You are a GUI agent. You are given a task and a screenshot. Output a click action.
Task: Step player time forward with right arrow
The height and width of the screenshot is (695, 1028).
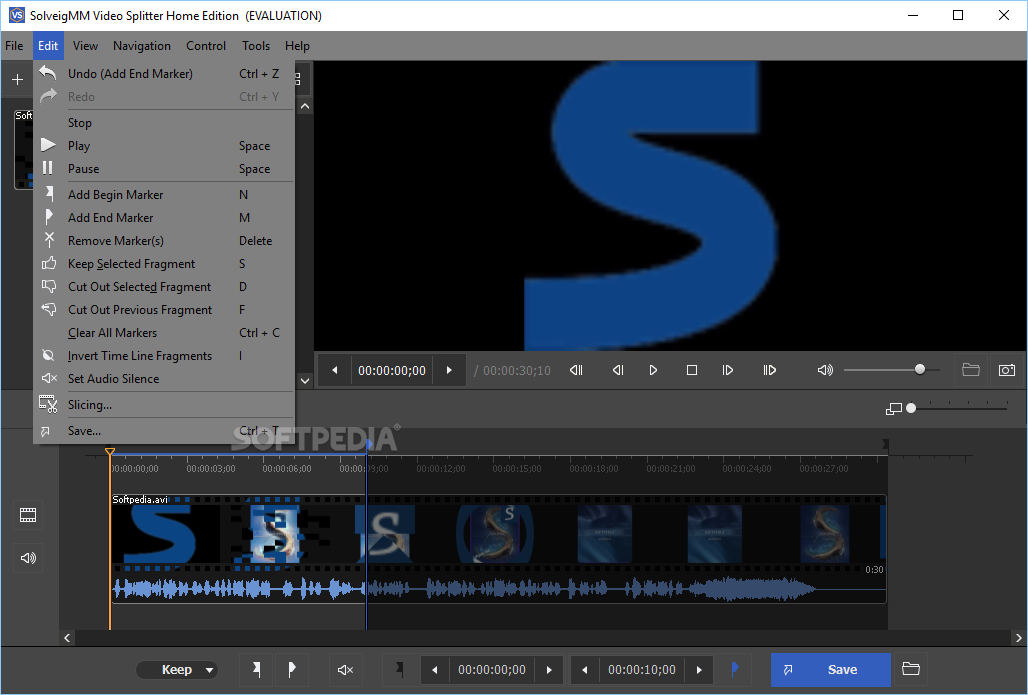point(449,370)
